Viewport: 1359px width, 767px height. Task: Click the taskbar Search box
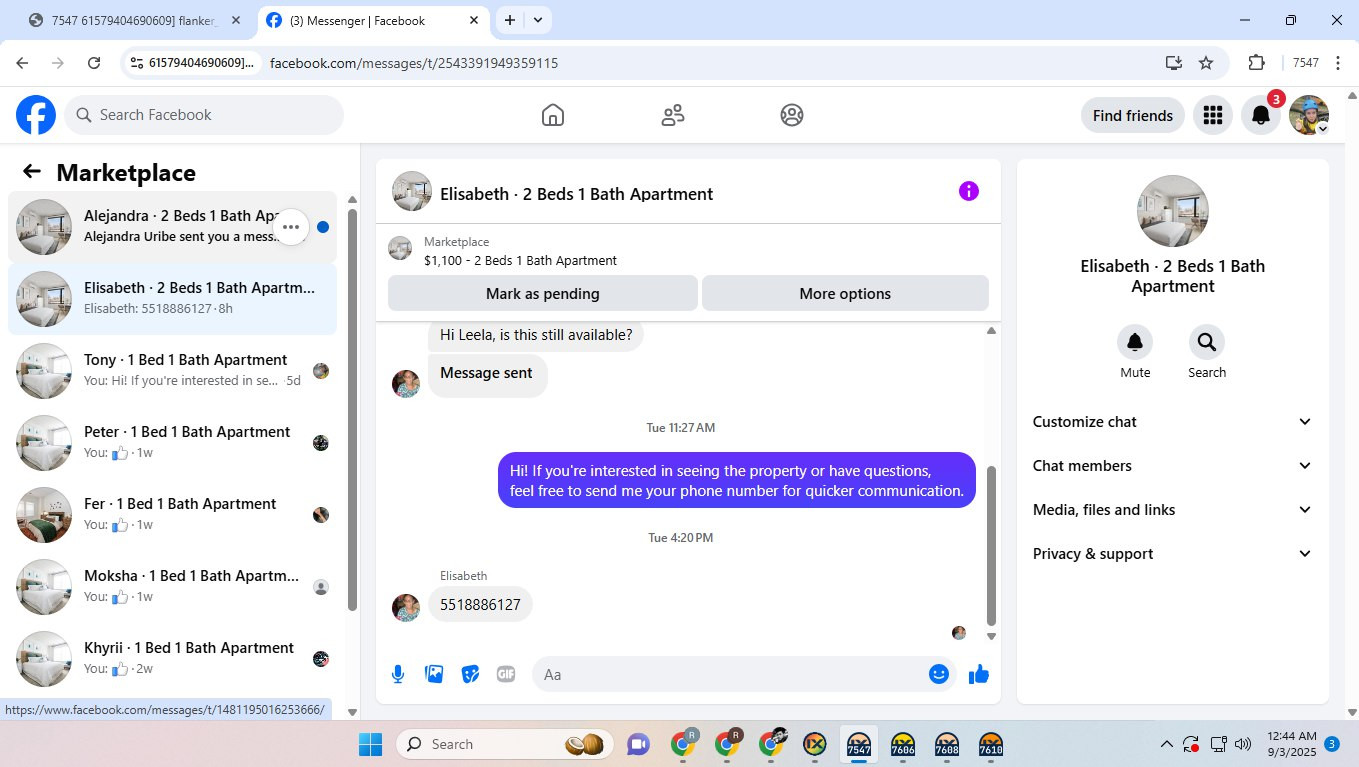(504, 744)
